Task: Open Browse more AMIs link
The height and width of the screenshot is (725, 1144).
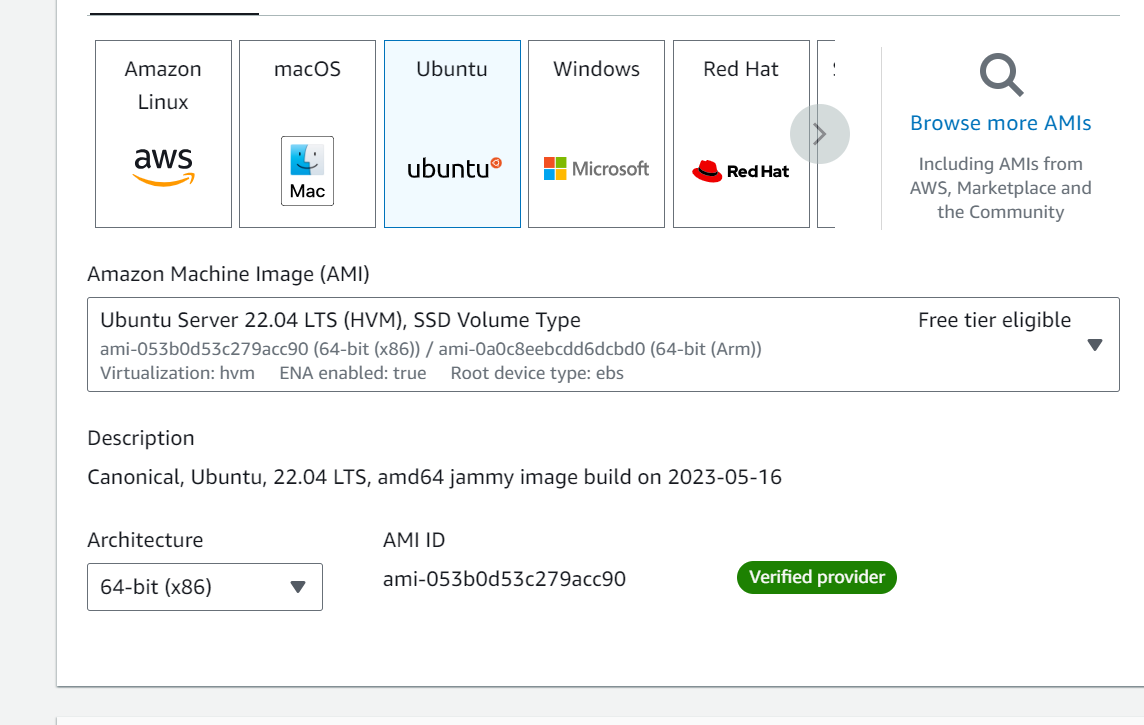Action: (1000, 123)
